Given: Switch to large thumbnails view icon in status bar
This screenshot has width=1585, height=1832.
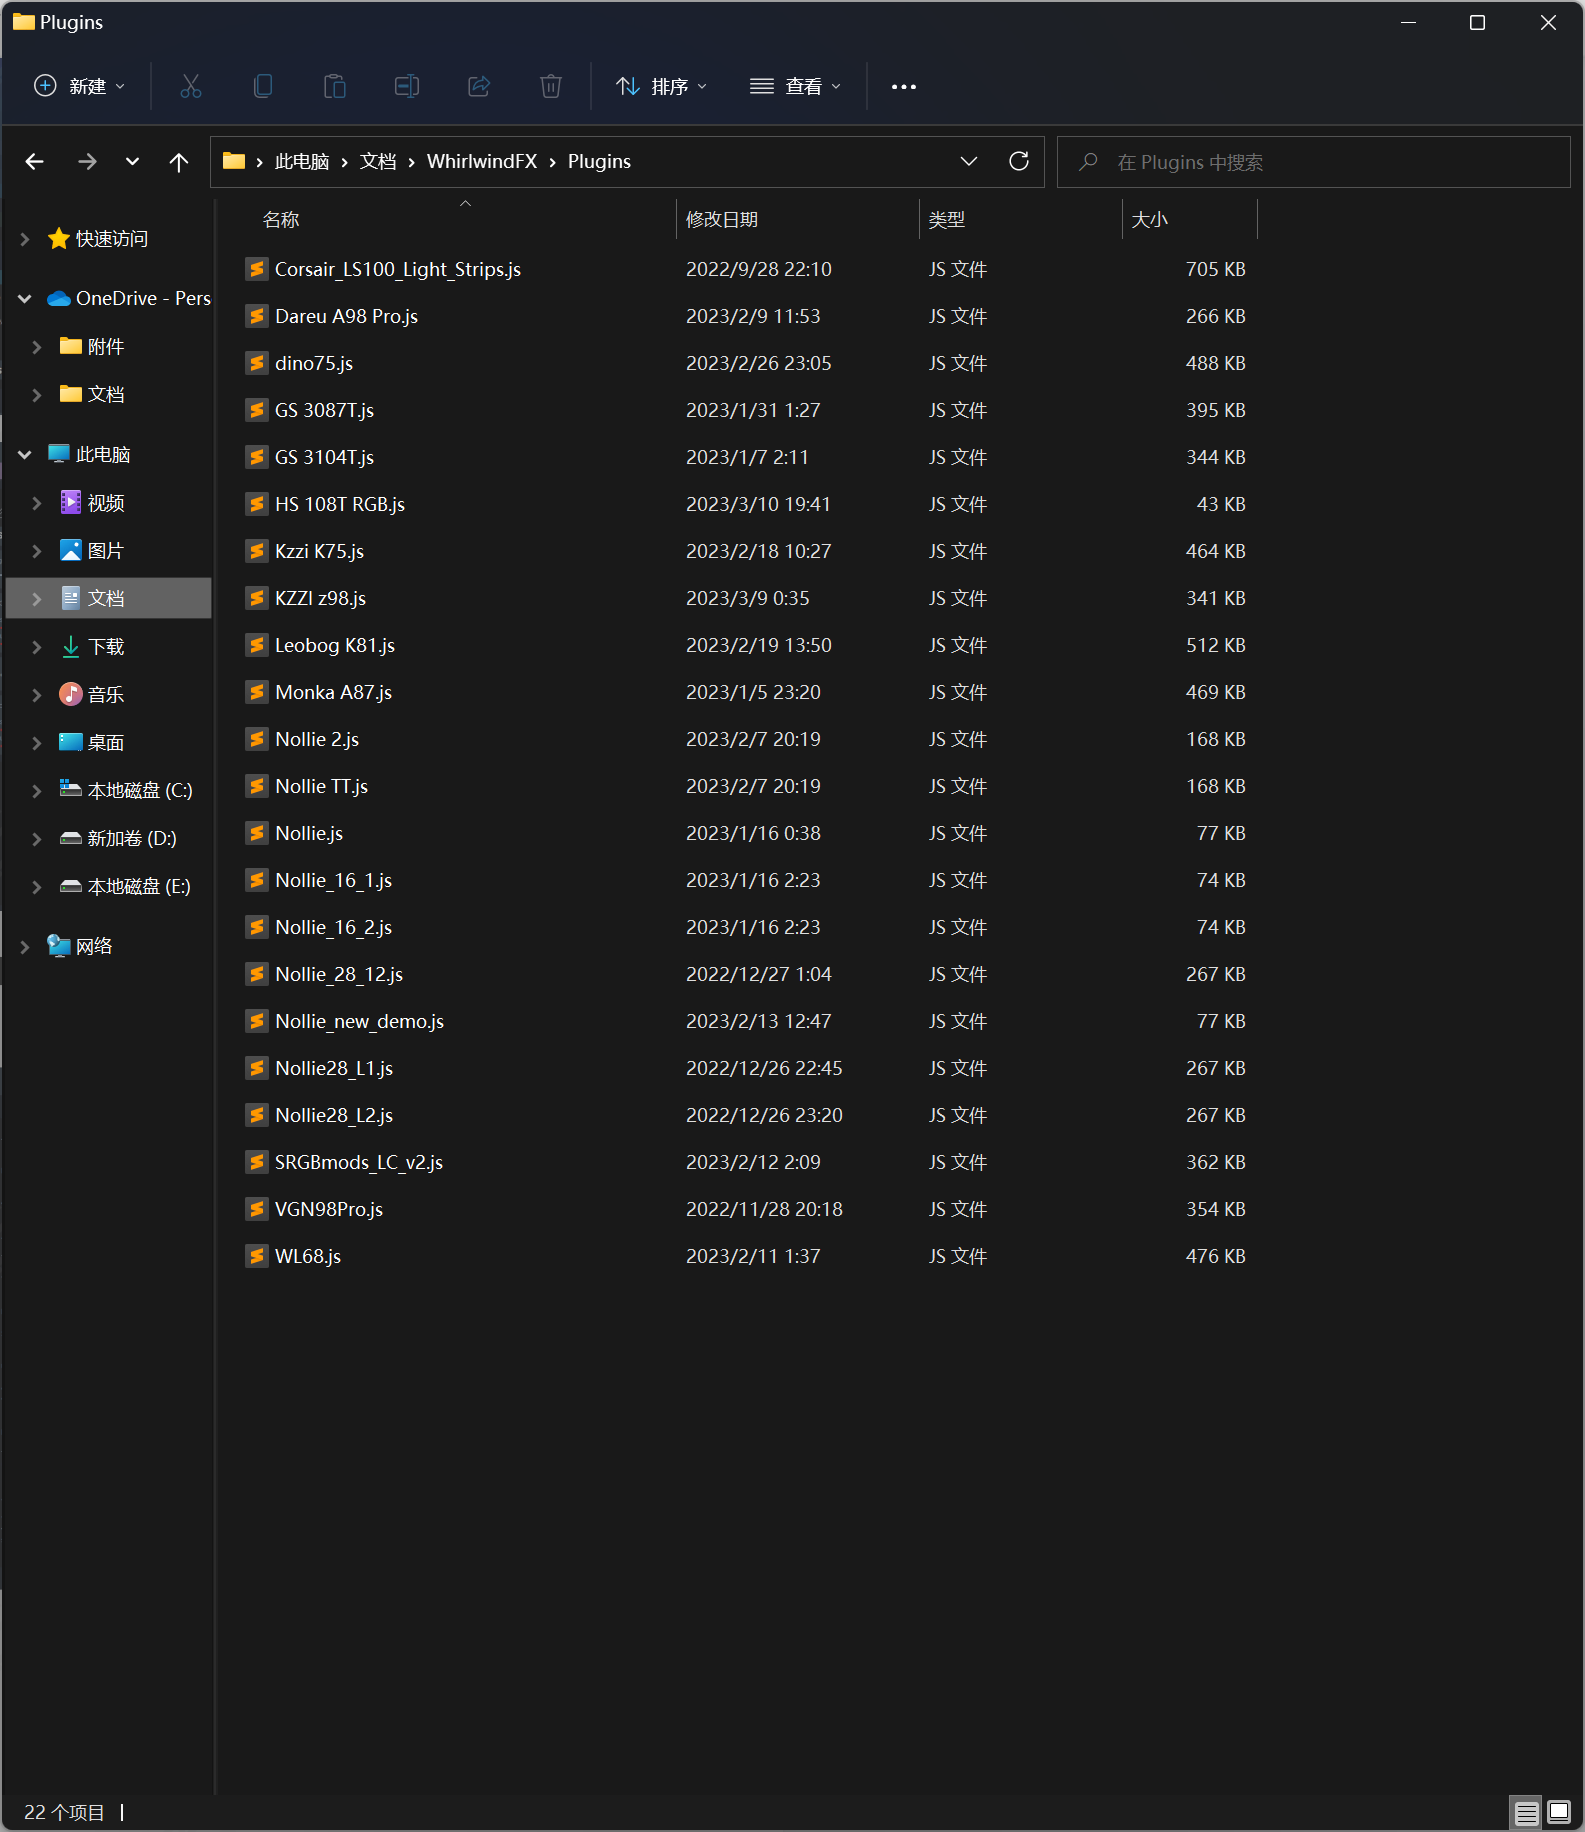Looking at the screenshot, I should 1559,1811.
